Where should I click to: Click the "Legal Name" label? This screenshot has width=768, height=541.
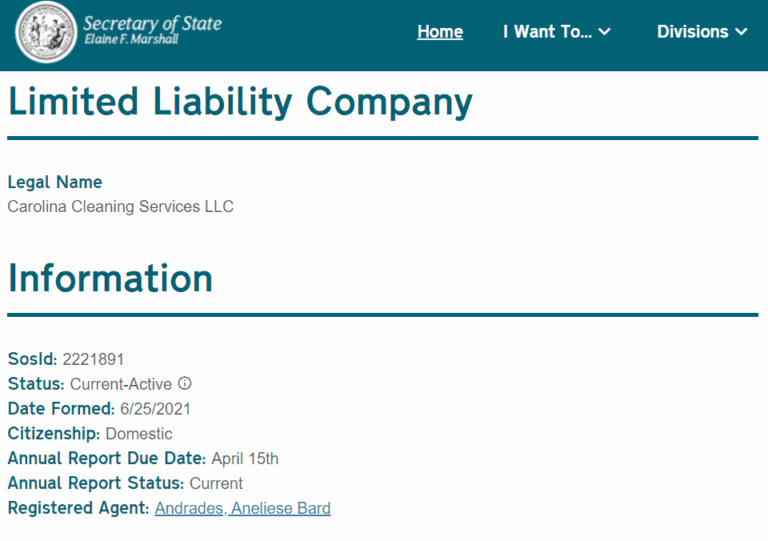pyautogui.click(x=55, y=182)
